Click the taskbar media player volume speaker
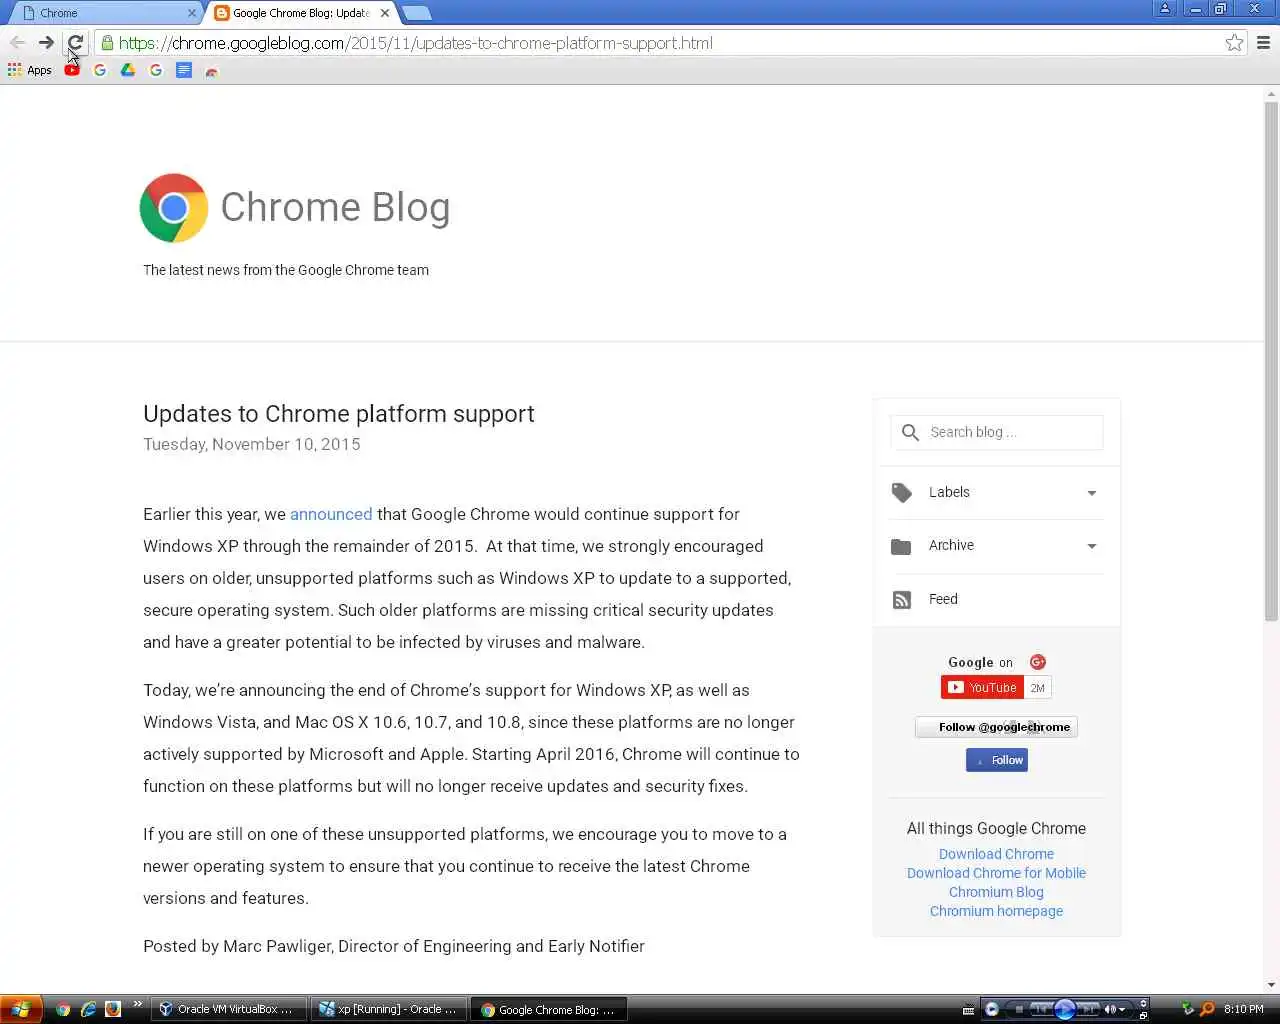This screenshot has height=1024, width=1280. click(x=1109, y=1009)
